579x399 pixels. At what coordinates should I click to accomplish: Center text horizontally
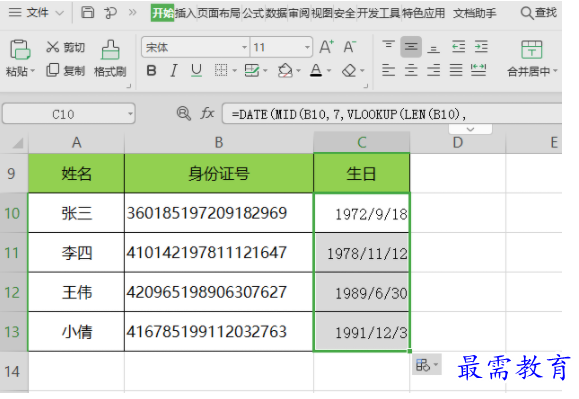[411, 70]
